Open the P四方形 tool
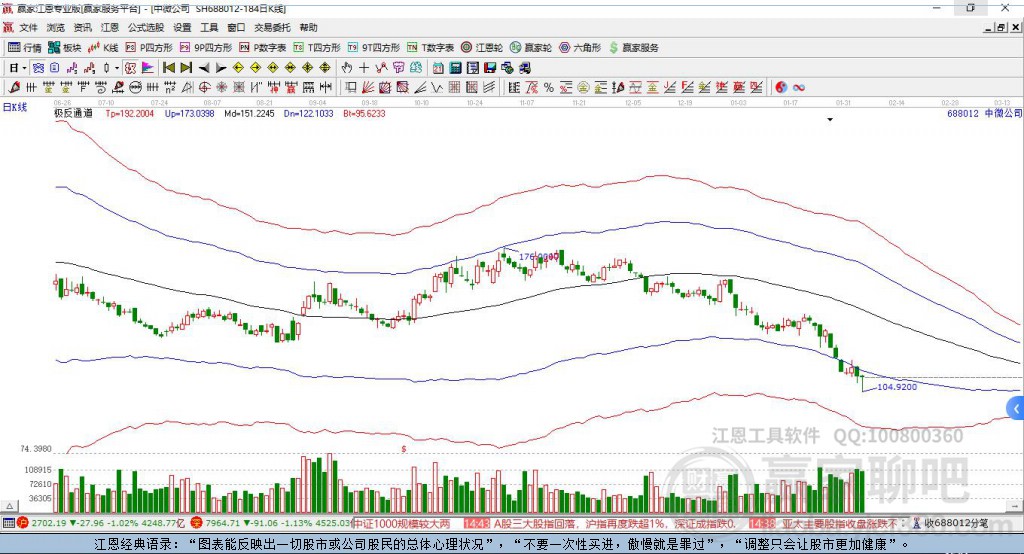Viewport: 1024px width, 554px height. coord(149,48)
